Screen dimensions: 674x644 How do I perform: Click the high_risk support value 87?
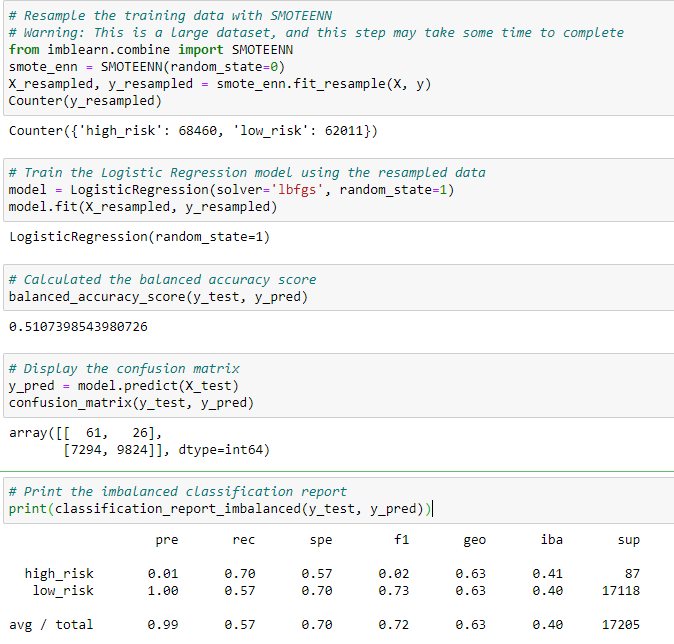click(632, 574)
